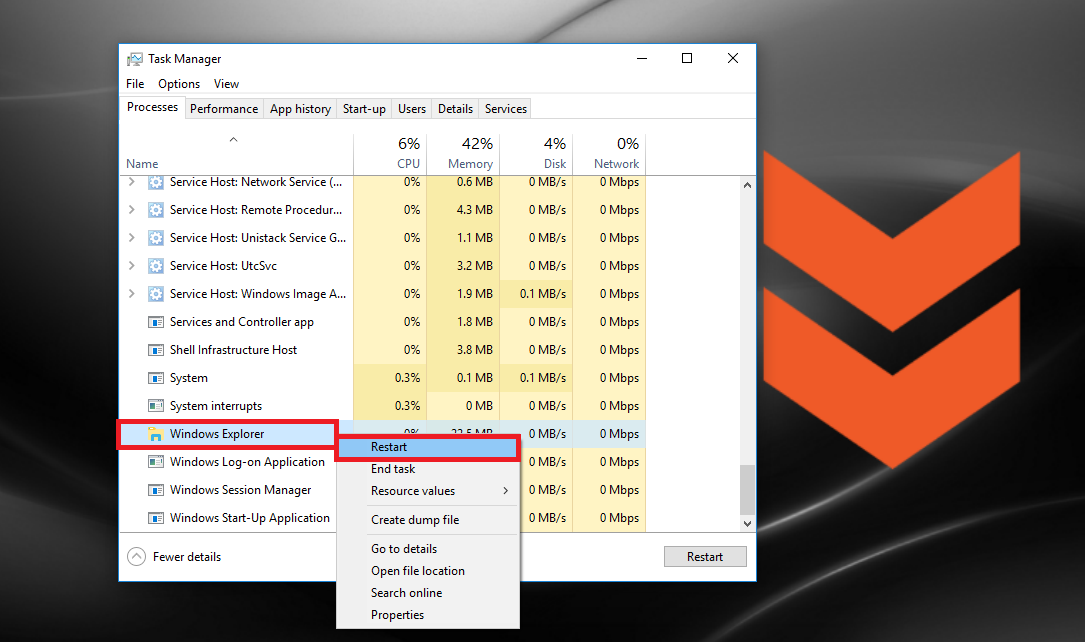Click the scrollbar up arrow
This screenshot has height=642, width=1085.
click(747, 185)
